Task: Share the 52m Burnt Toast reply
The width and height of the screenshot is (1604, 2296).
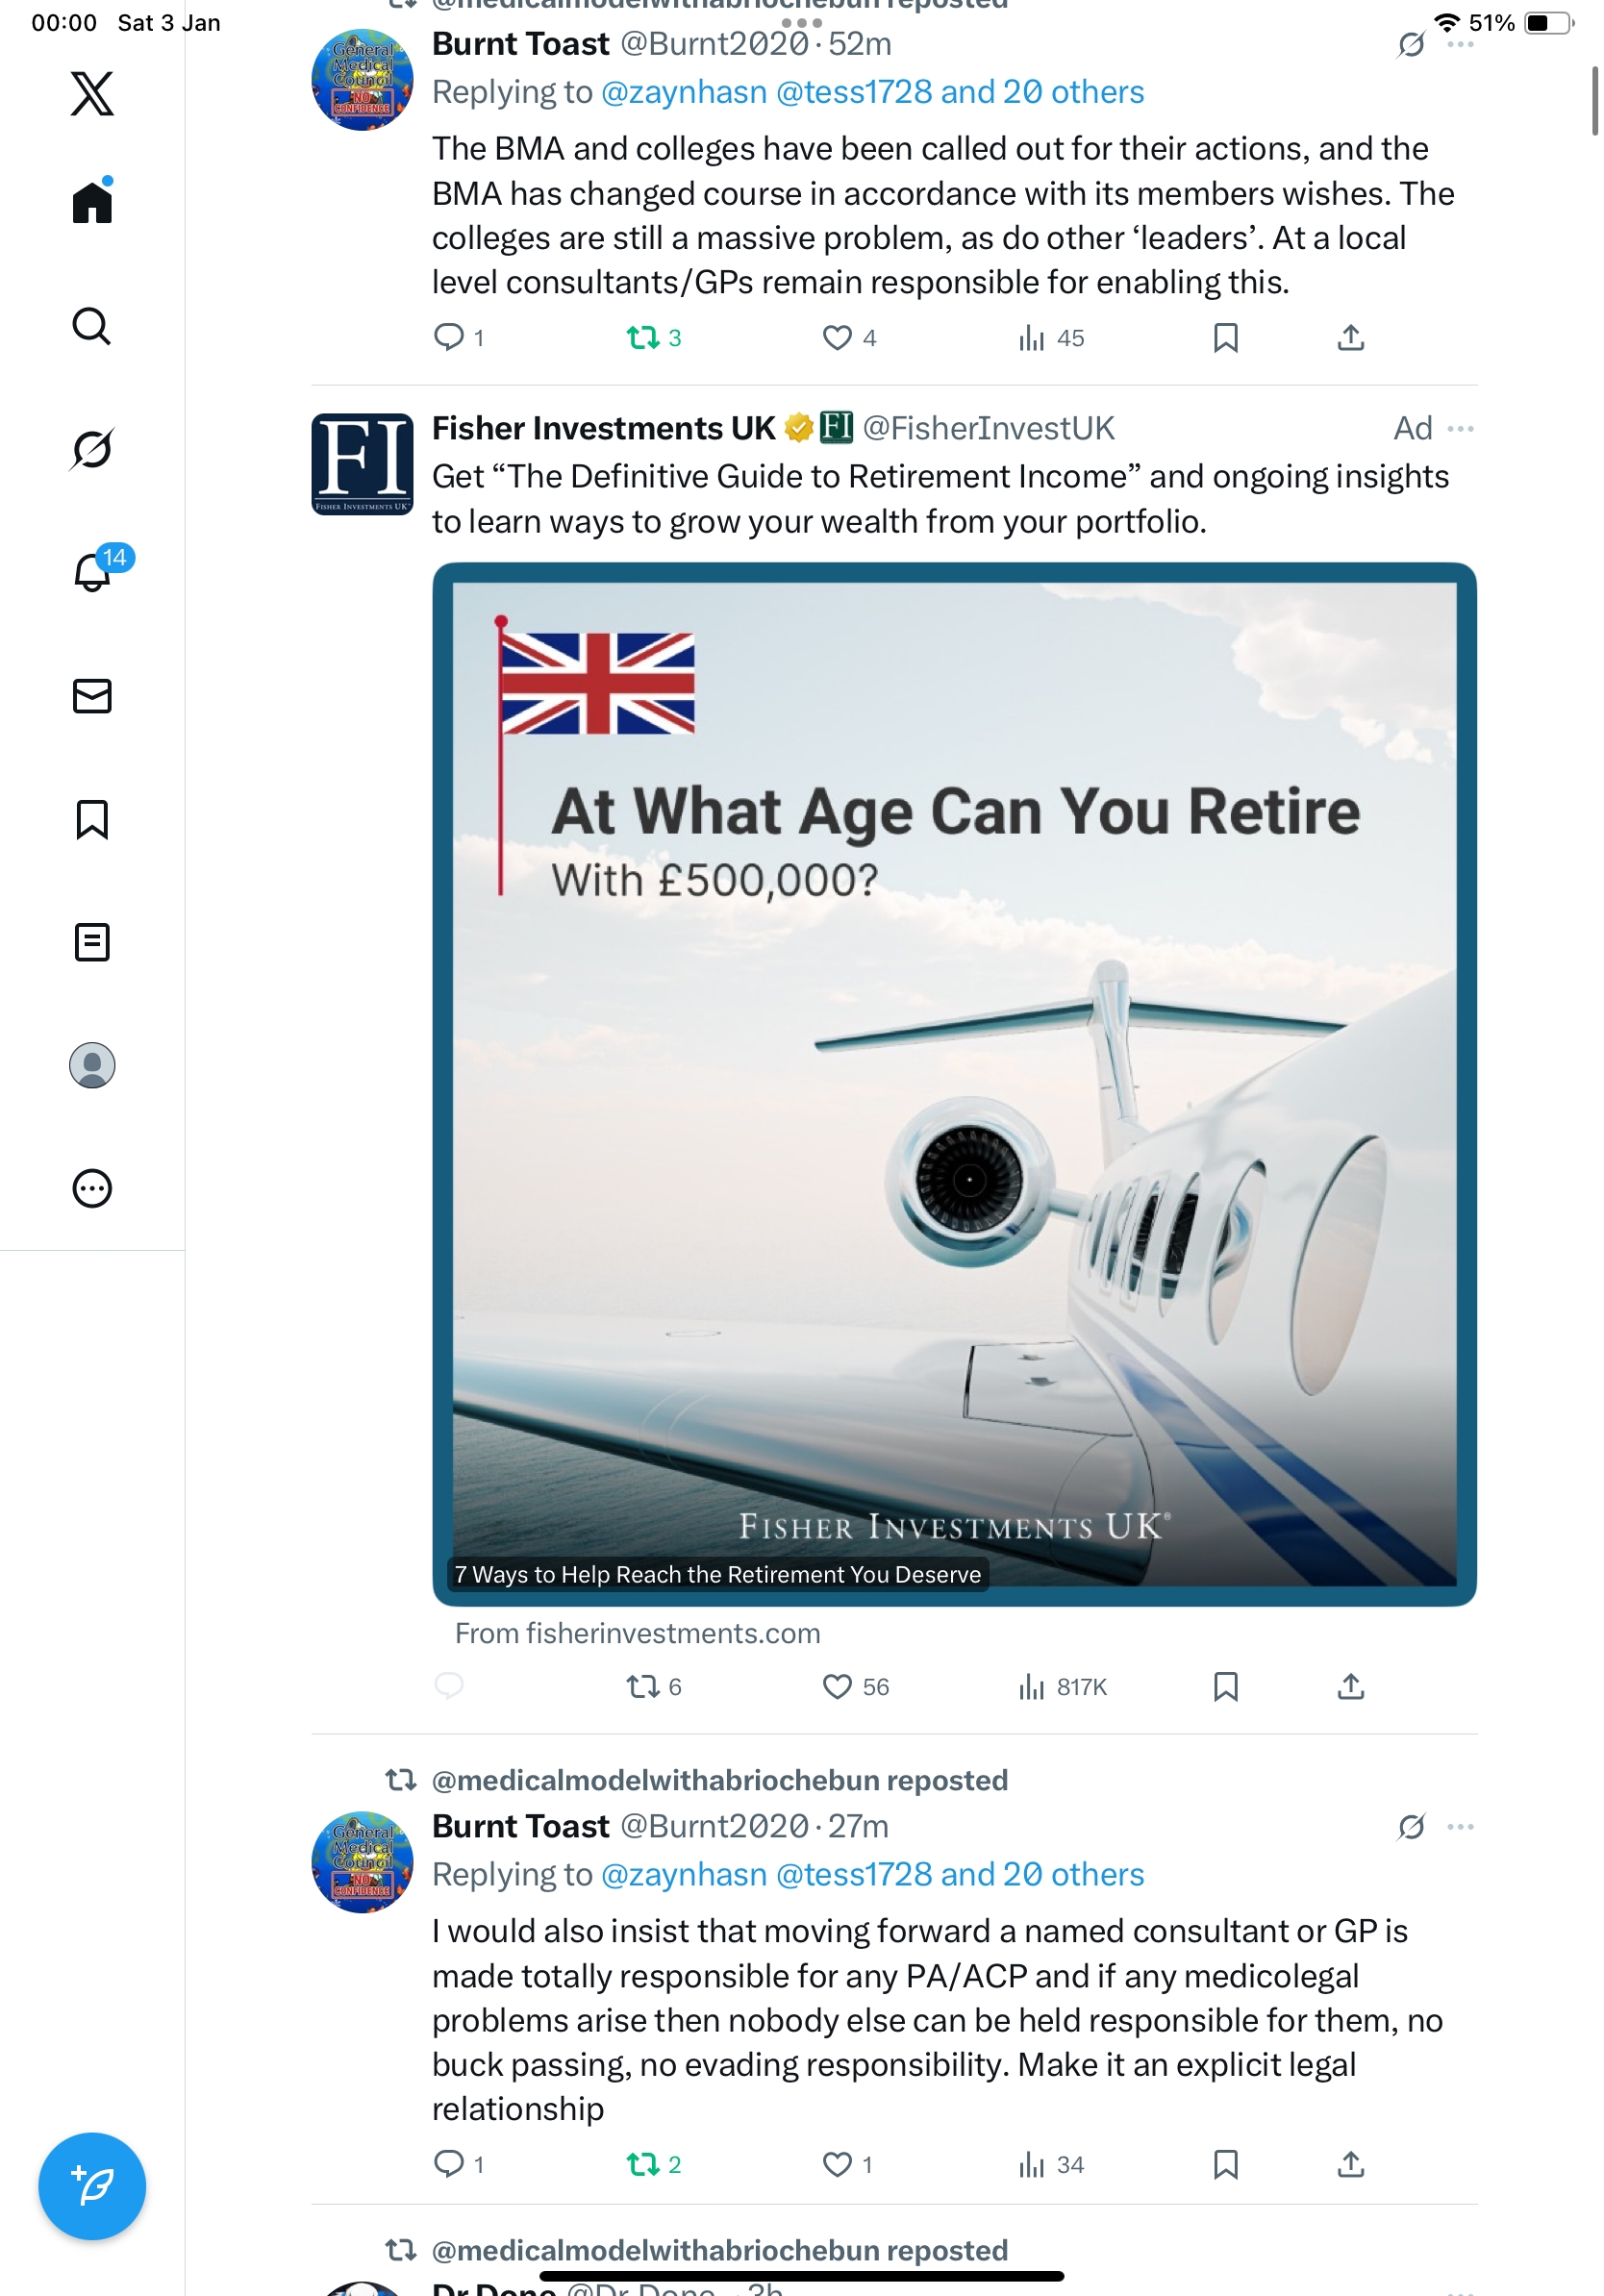Action: [x=1350, y=338]
